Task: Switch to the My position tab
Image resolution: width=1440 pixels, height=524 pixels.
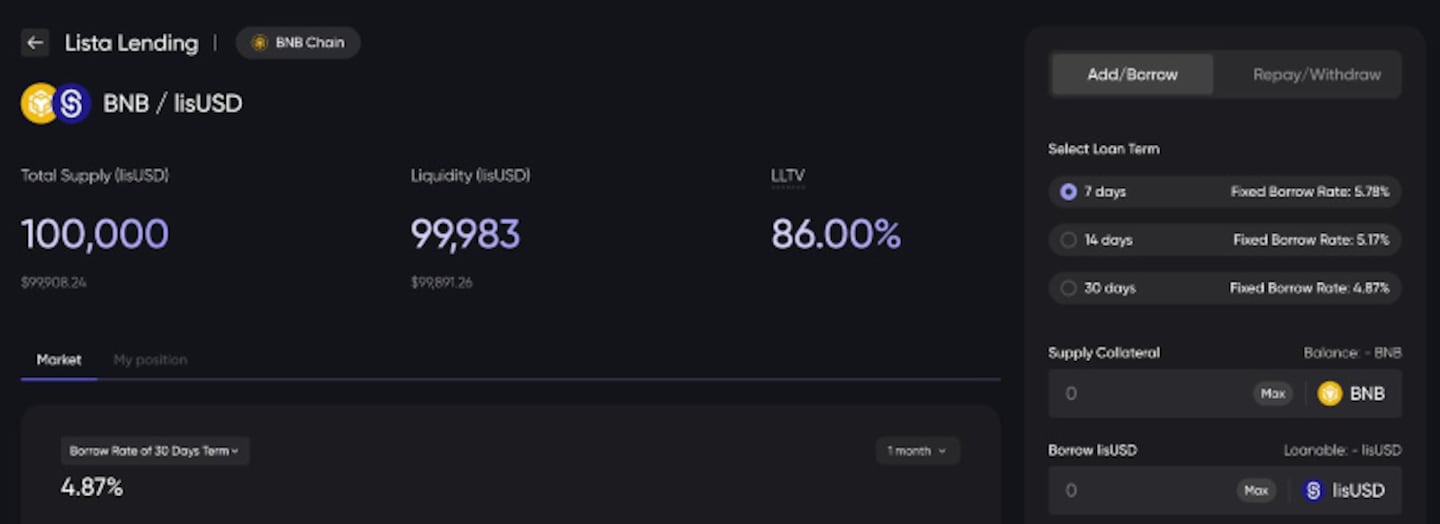Action: point(150,360)
